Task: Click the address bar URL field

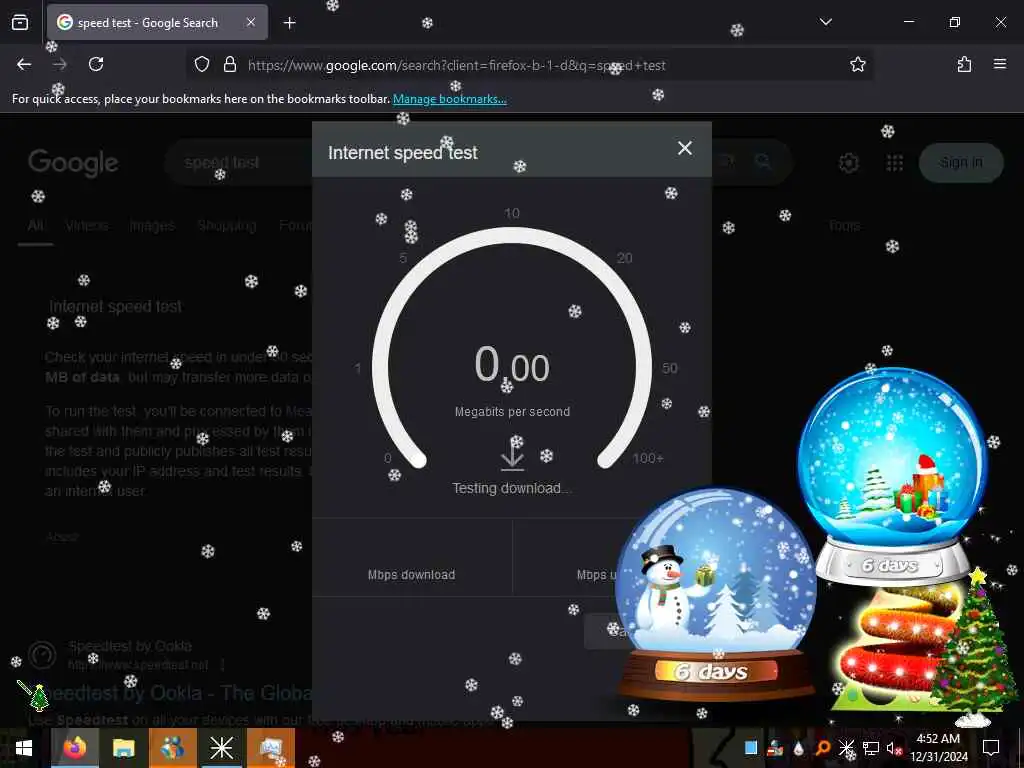Action: [529, 65]
